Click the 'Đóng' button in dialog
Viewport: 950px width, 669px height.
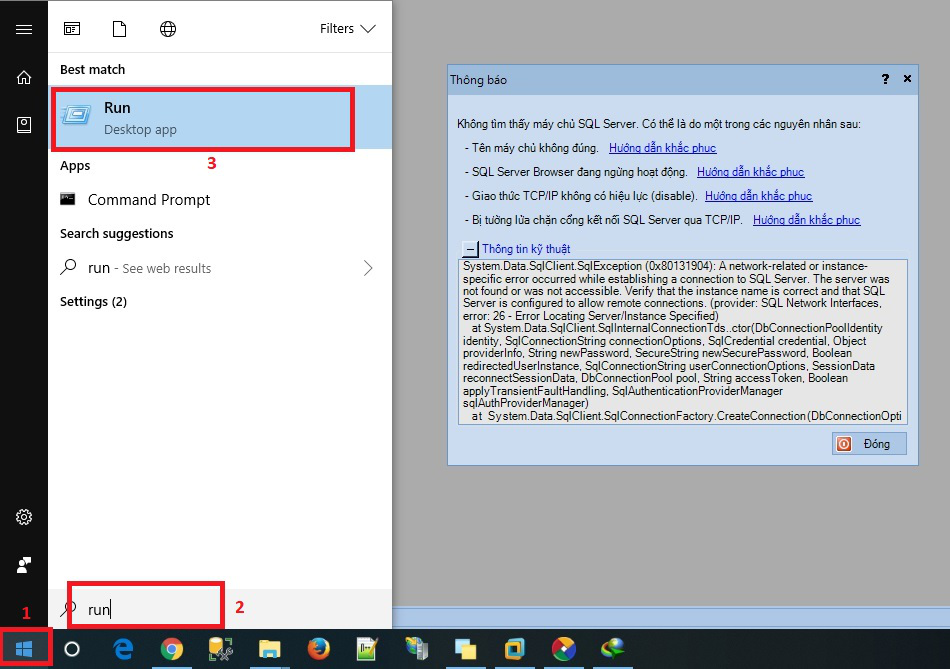tap(869, 444)
